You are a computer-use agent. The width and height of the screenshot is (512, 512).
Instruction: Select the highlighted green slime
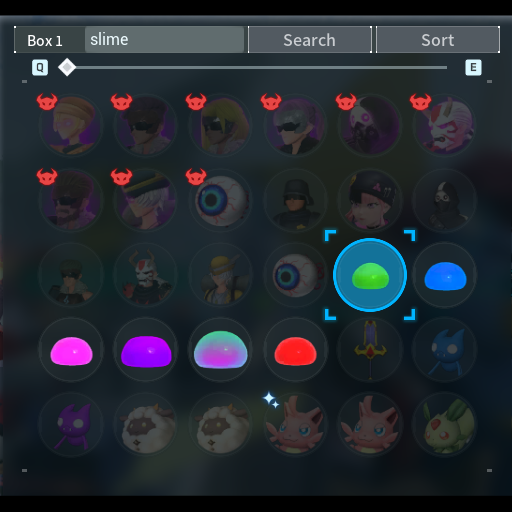(370, 275)
